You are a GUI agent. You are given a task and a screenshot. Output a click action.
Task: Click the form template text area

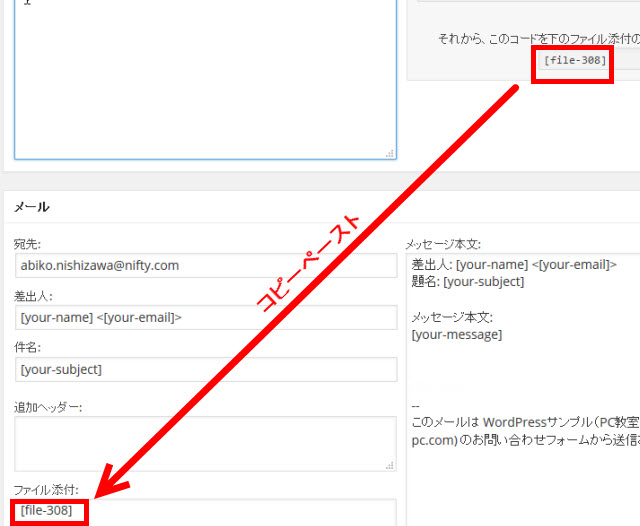coord(205,79)
